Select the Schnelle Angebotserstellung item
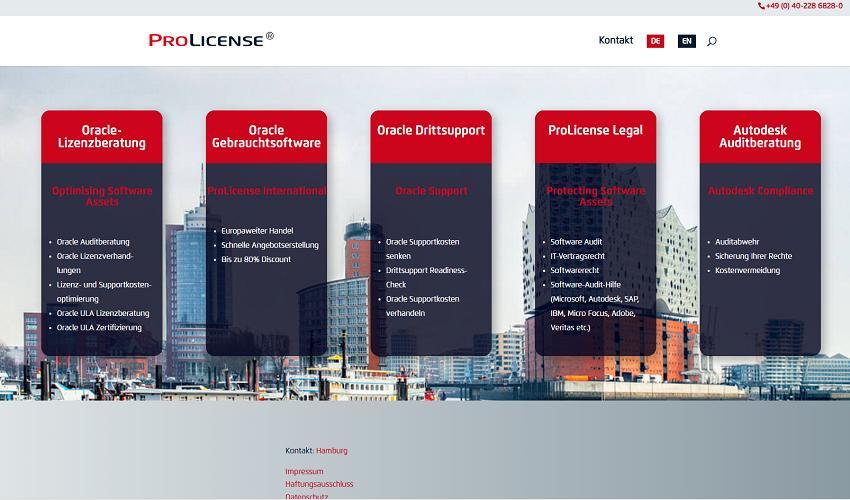The image size is (850, 500). [x=270, y=245]
